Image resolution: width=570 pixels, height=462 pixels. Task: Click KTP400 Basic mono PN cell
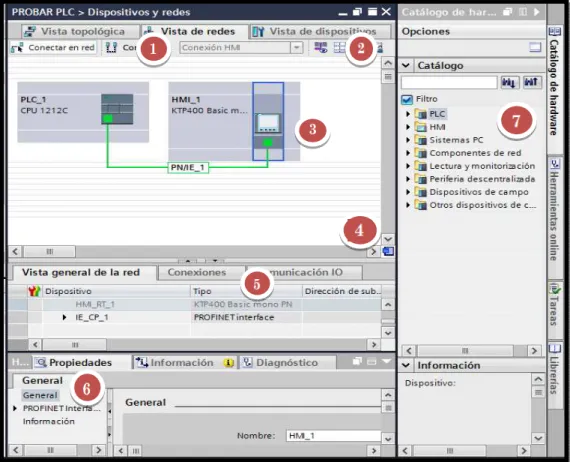click(x=246, y=304)
